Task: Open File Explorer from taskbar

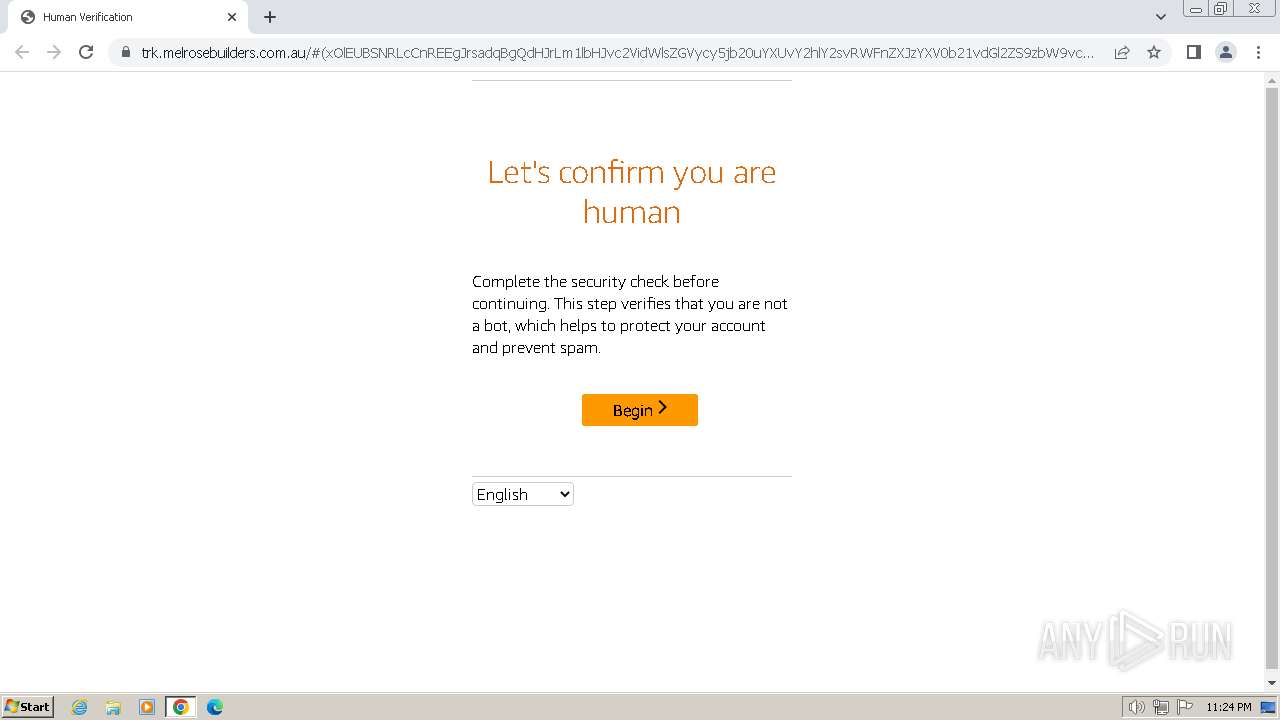Action: pyautogui.click(x=113, y=707)
